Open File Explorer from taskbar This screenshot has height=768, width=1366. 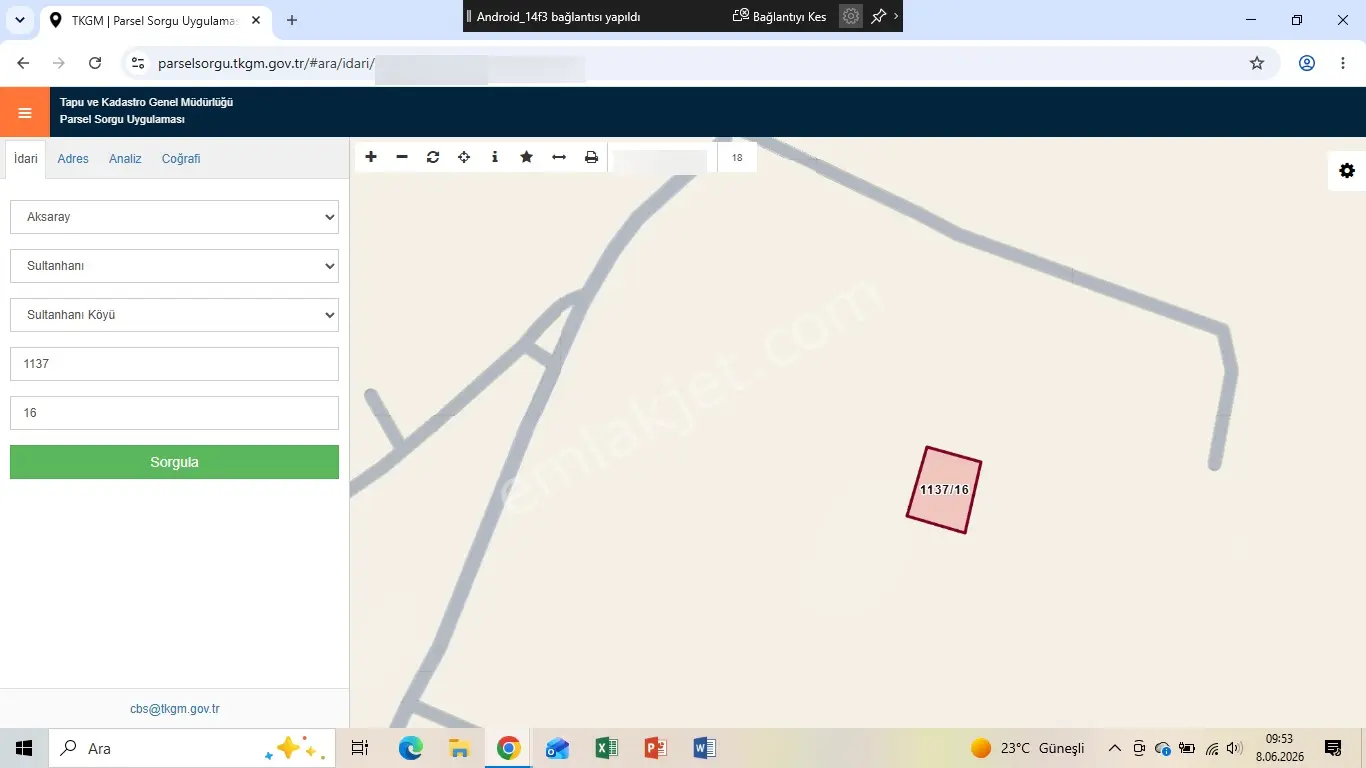coord(459,748)
